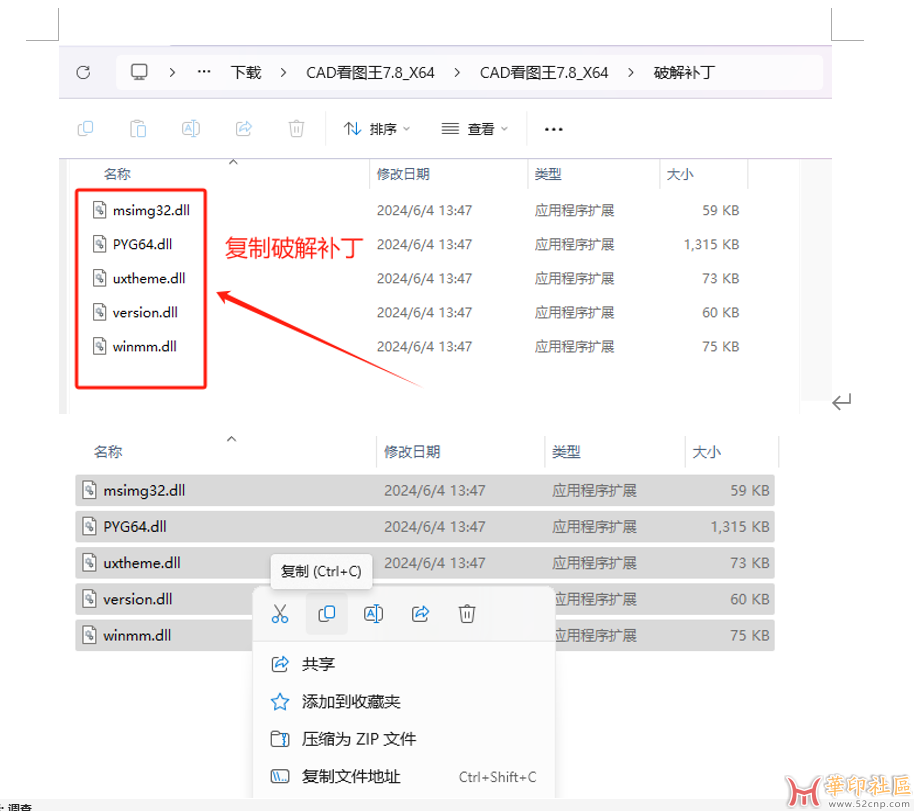
Task: Click the msimg32.dll file icon in upper list
Action: click(x=100, y=210)
